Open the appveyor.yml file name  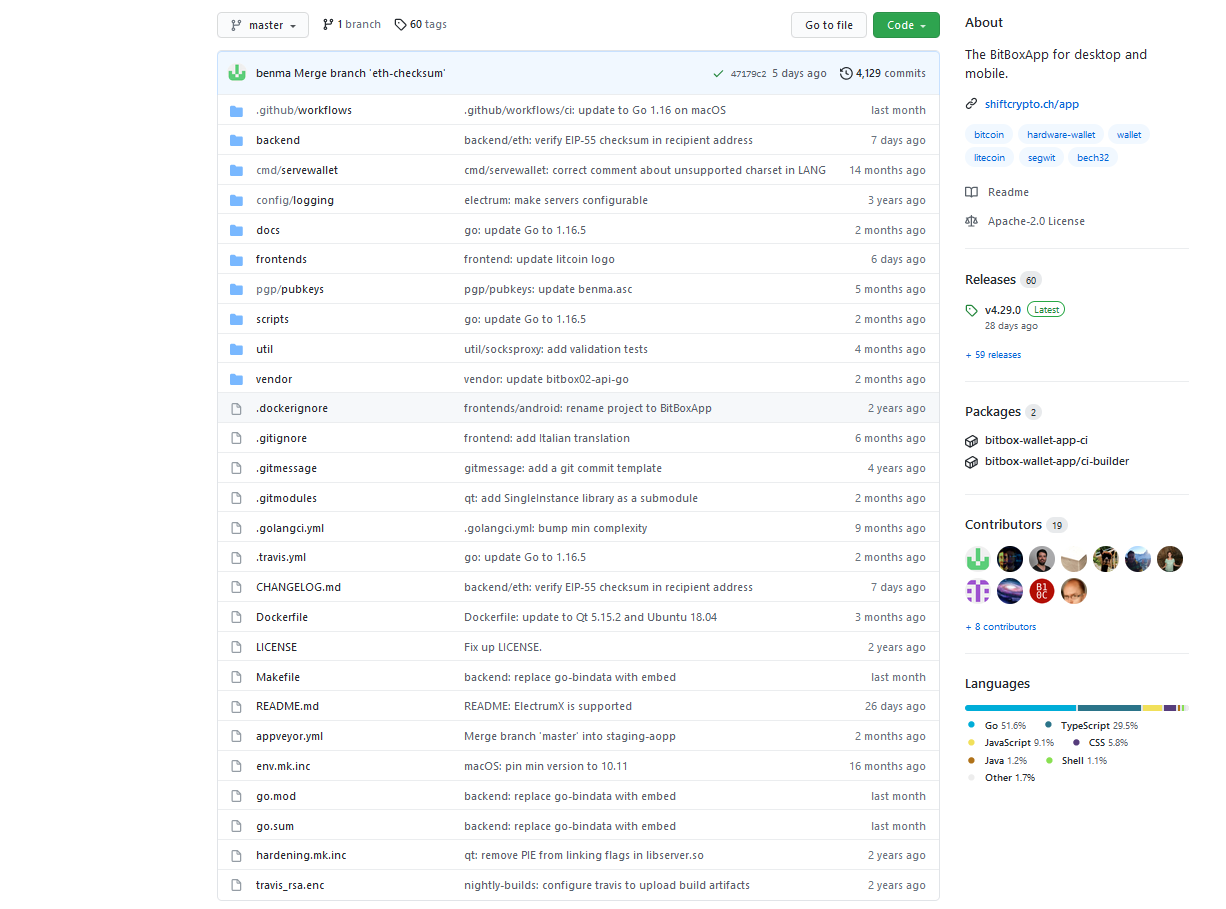tap(289, 736)
